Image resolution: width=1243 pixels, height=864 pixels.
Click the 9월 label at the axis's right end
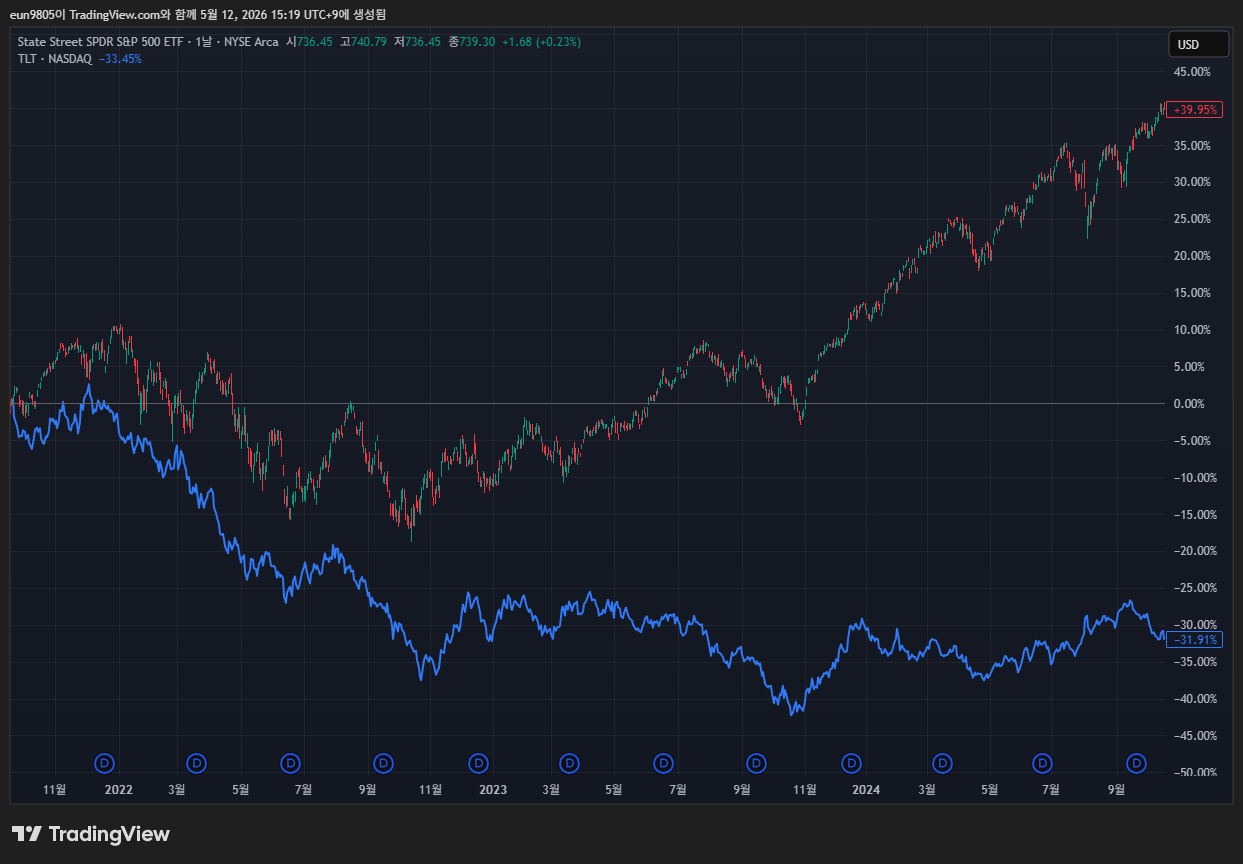tap(1116, 790)
